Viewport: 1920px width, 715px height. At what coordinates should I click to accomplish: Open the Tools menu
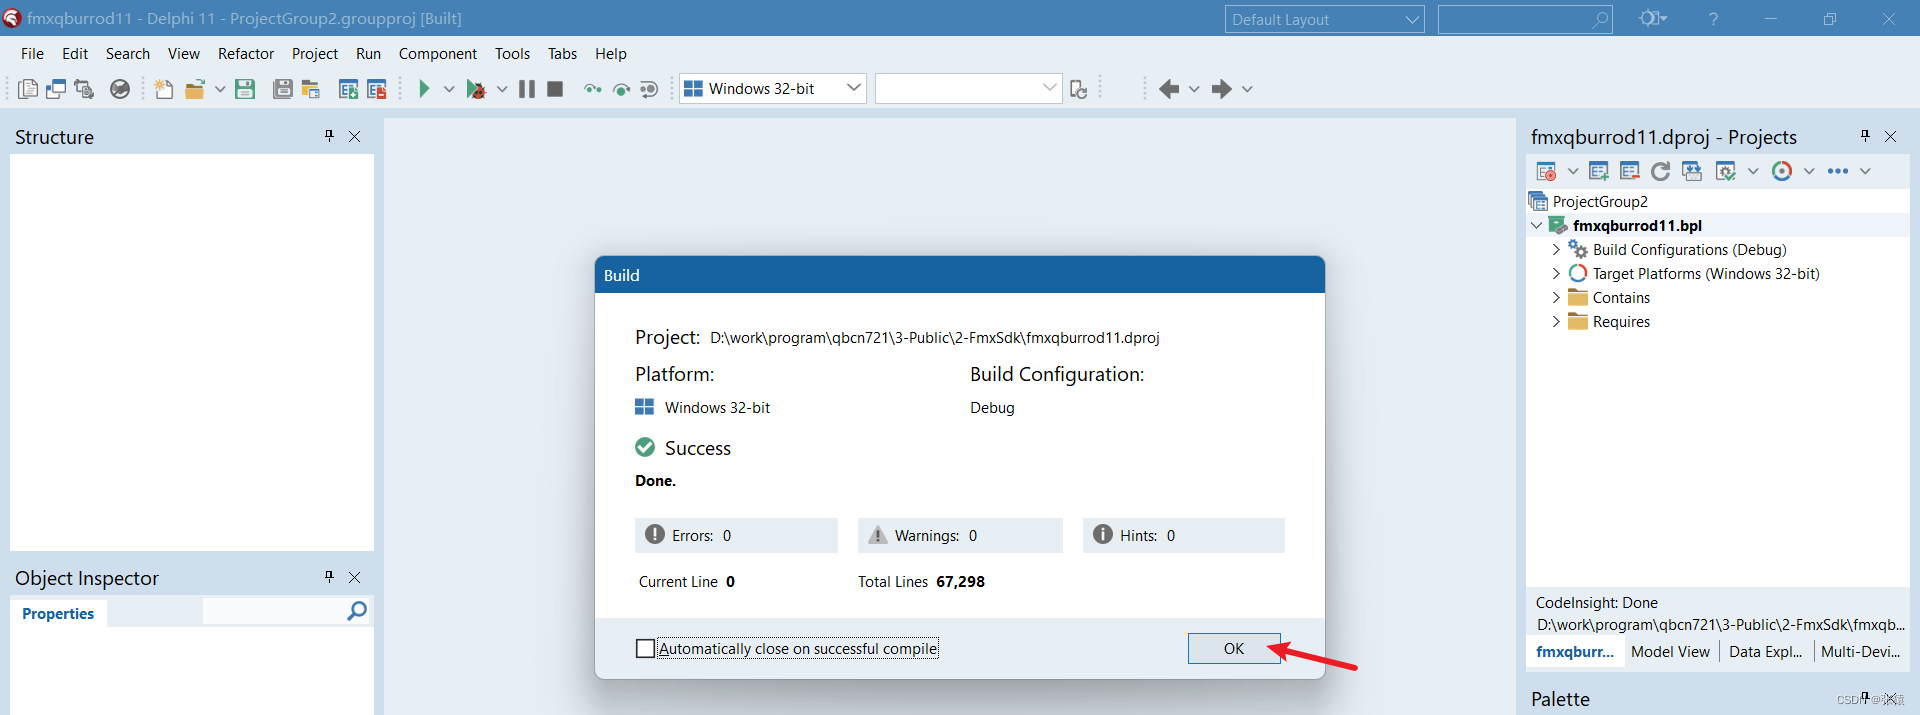pos(512,54)
